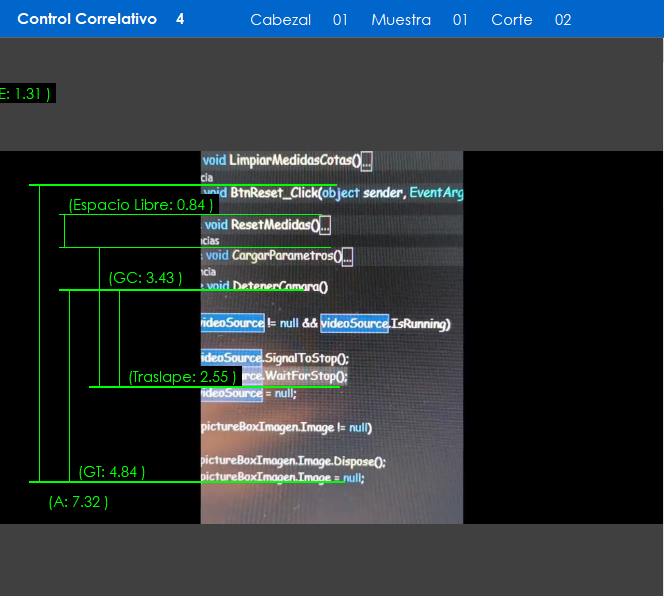Select the A: 7.32 measurement label
Screen dimensions: 664x596
(78, 502)
